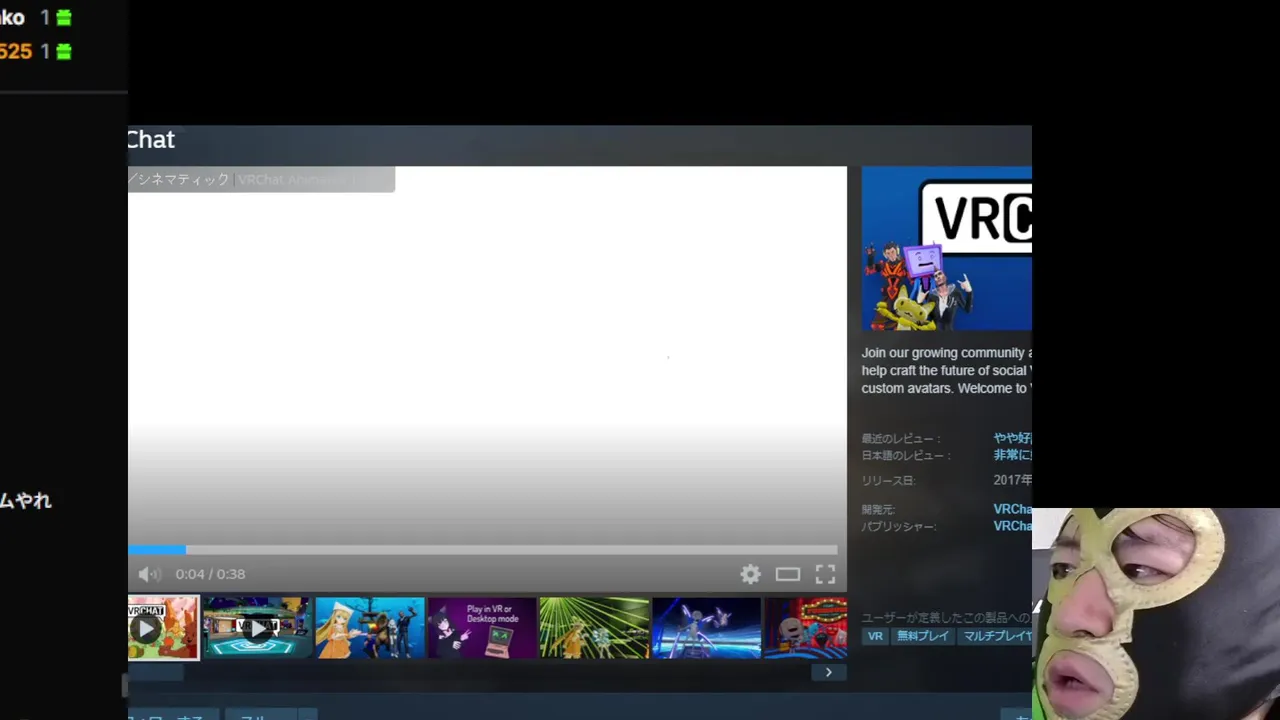This screenshot has height=720, width=1280.
Task: Mute the trailer with the speaker icon
Action: click(149, 574)
